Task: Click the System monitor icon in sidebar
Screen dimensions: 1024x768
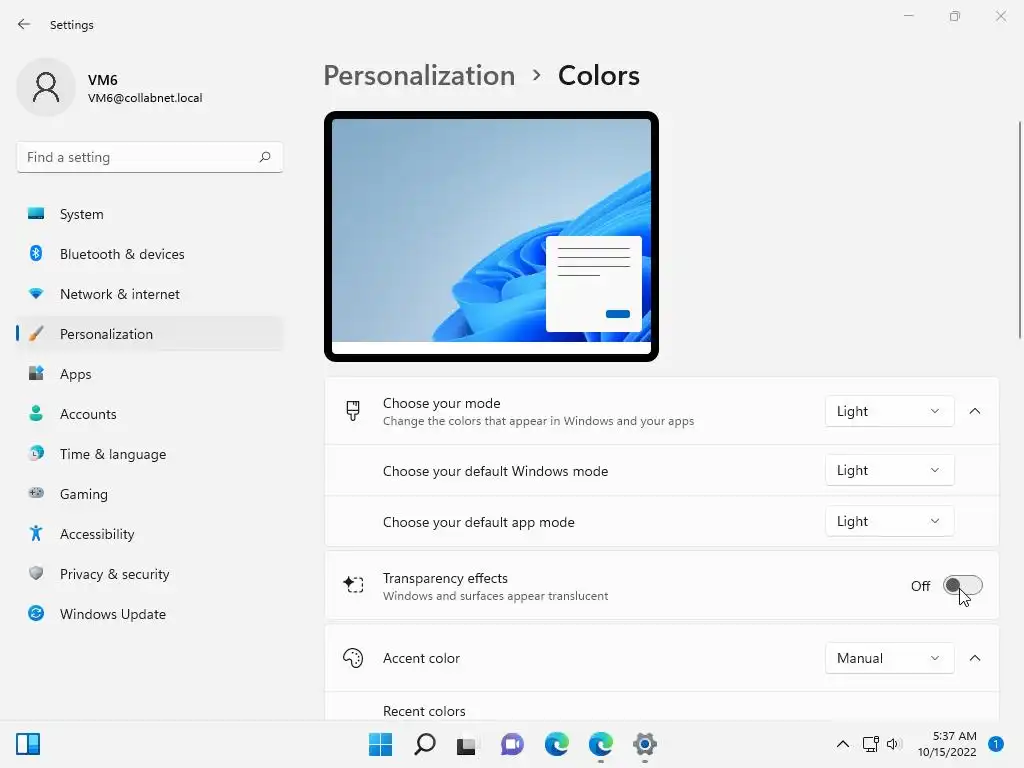Action: (x=36, y=214)
